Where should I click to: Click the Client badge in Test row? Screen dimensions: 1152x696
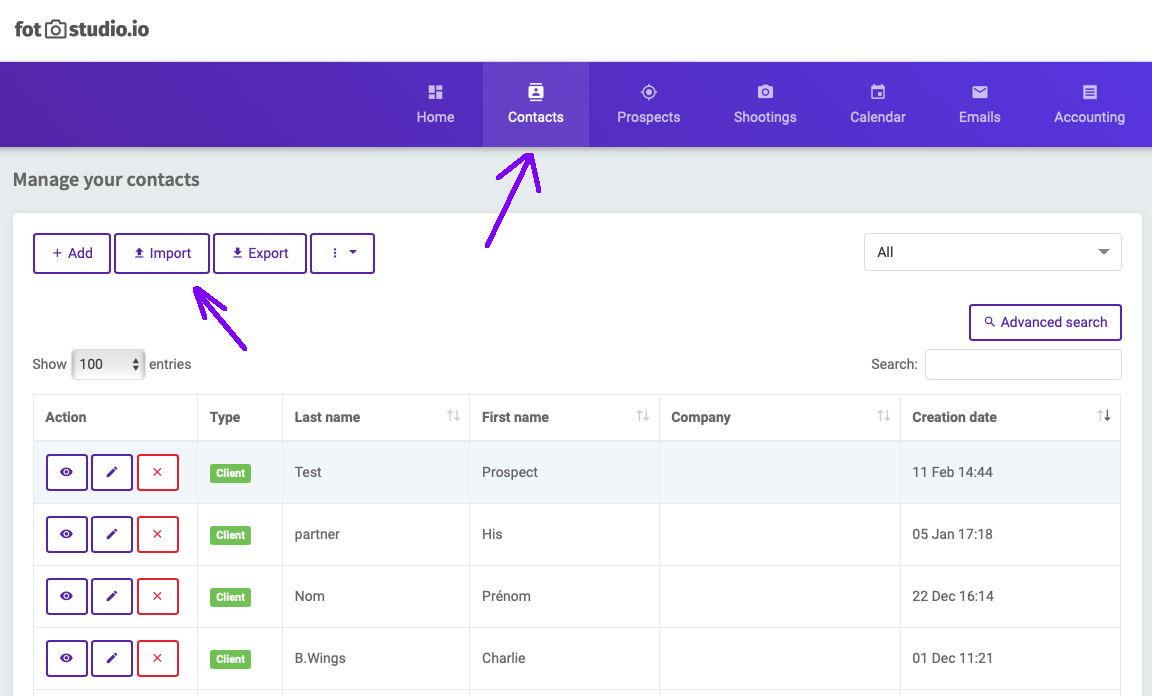tap(230, 473)
